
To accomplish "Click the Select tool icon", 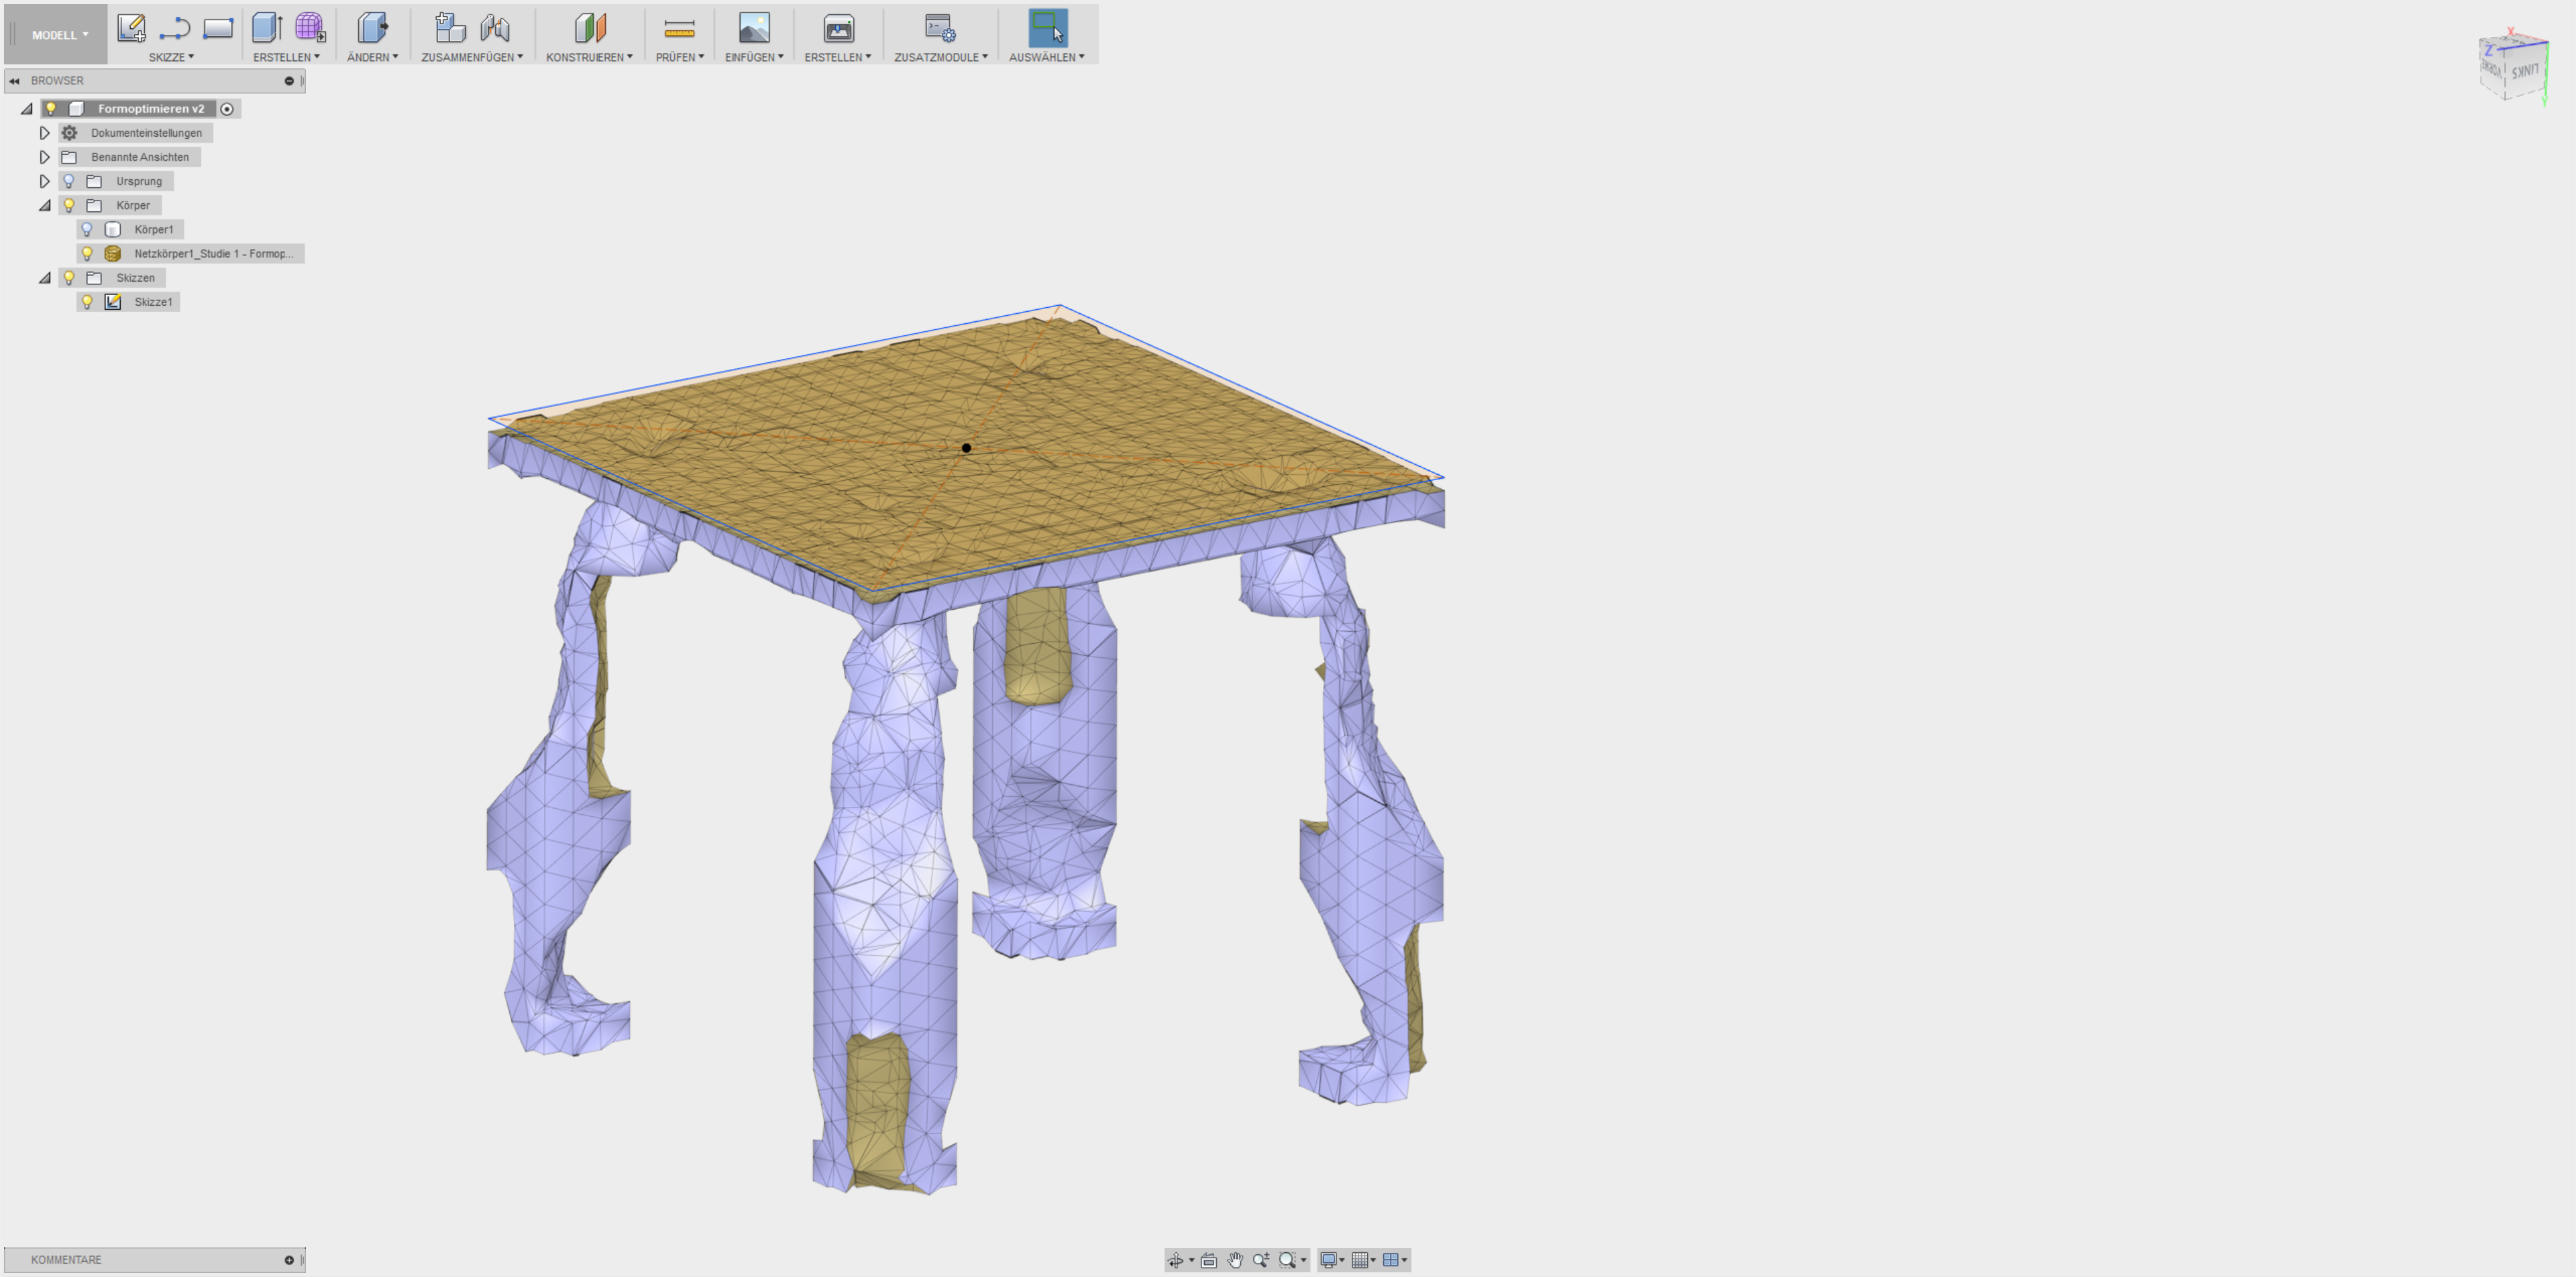I will point(1047,27).
